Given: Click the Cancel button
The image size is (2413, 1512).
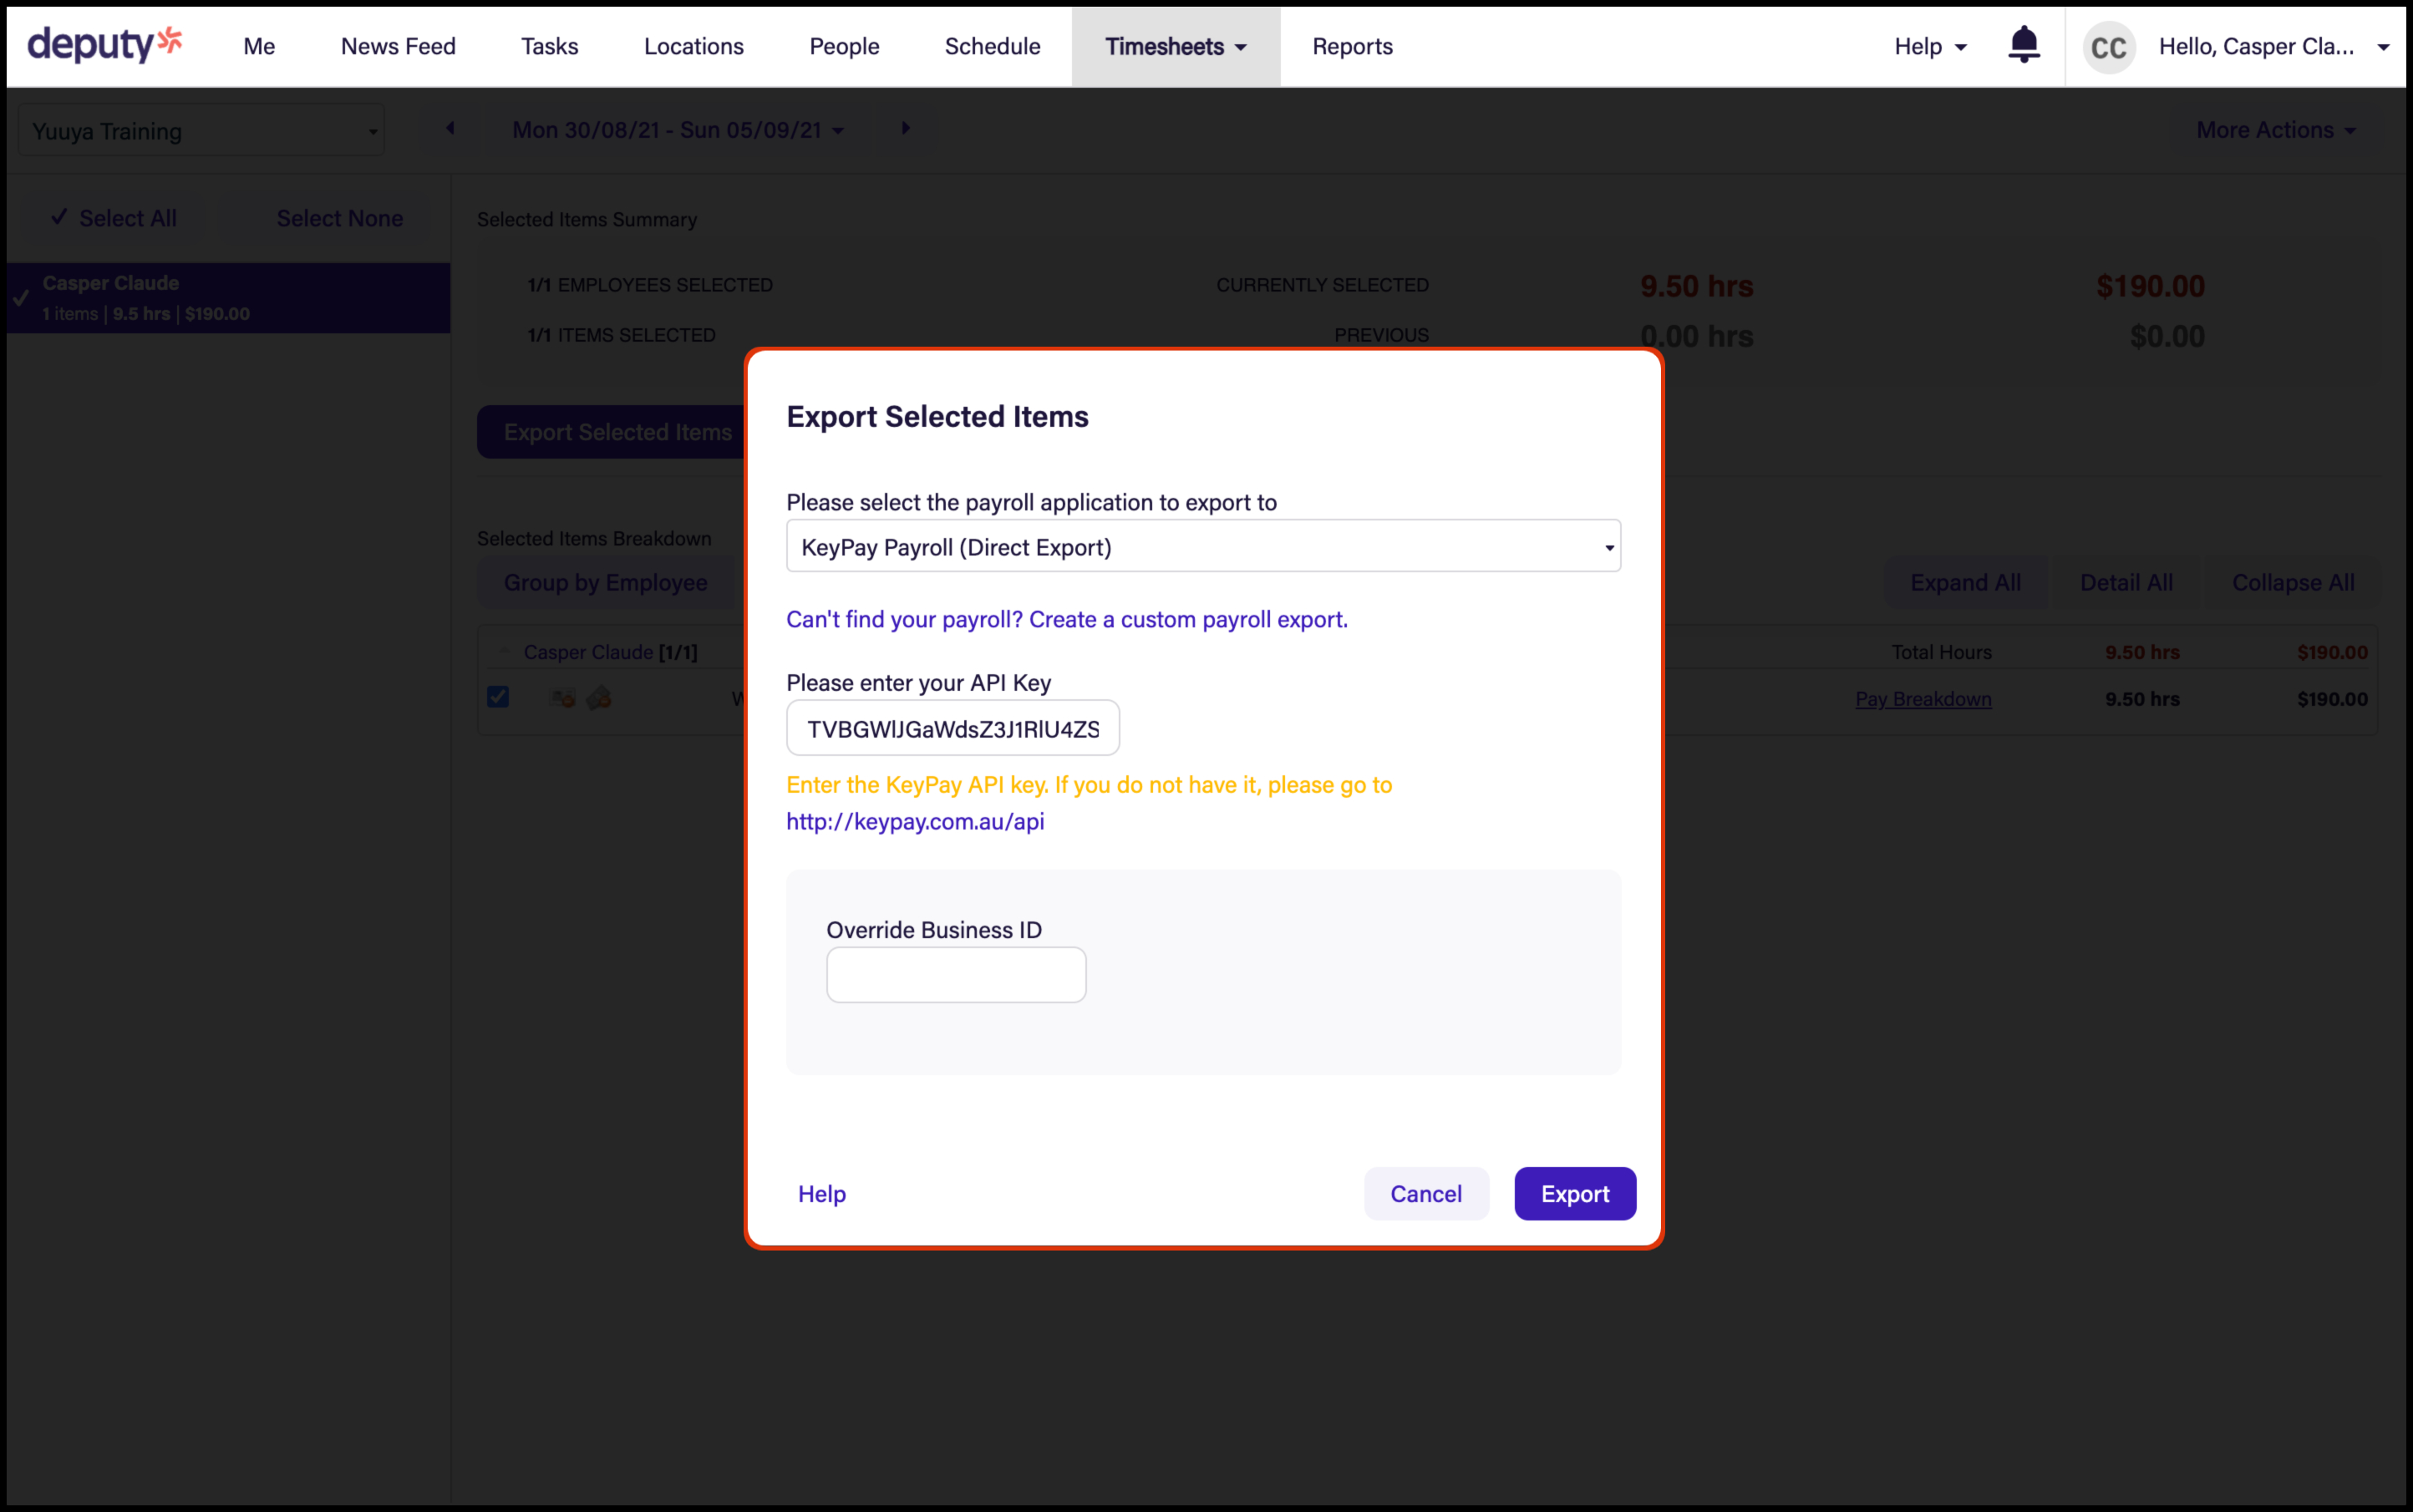Looking at the screenshot, I should click(x=1425, y=1193).
